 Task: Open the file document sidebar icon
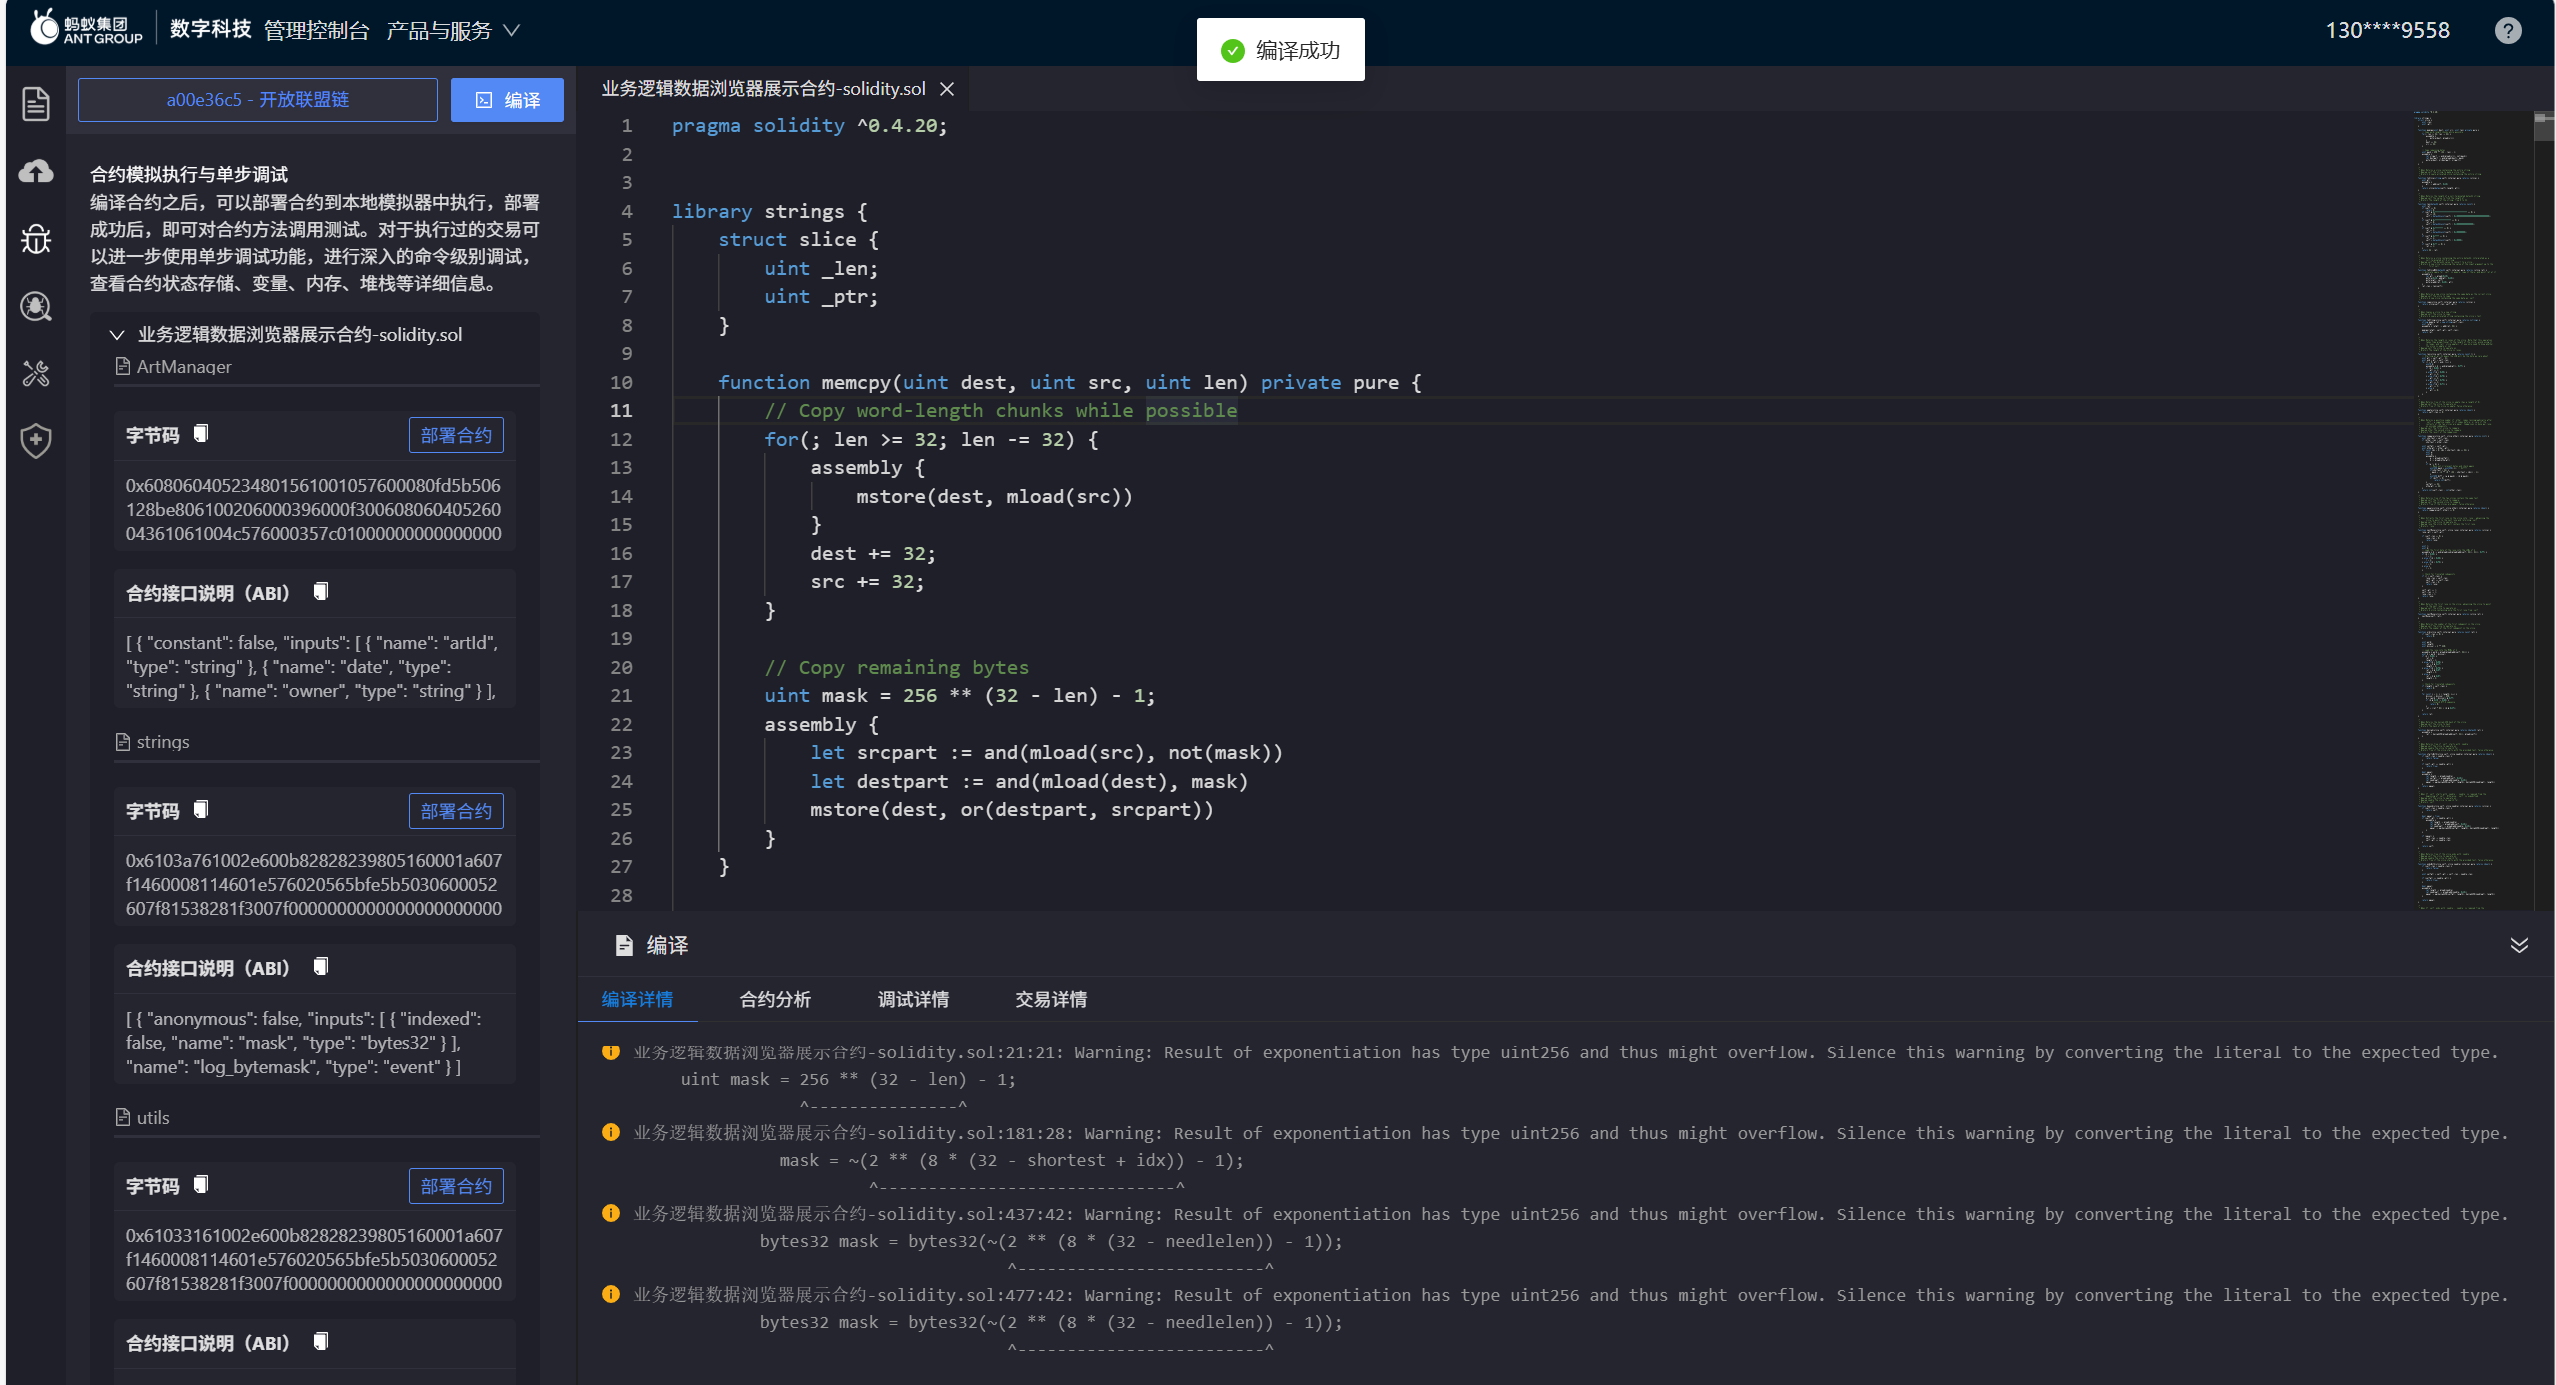[36, 103]
